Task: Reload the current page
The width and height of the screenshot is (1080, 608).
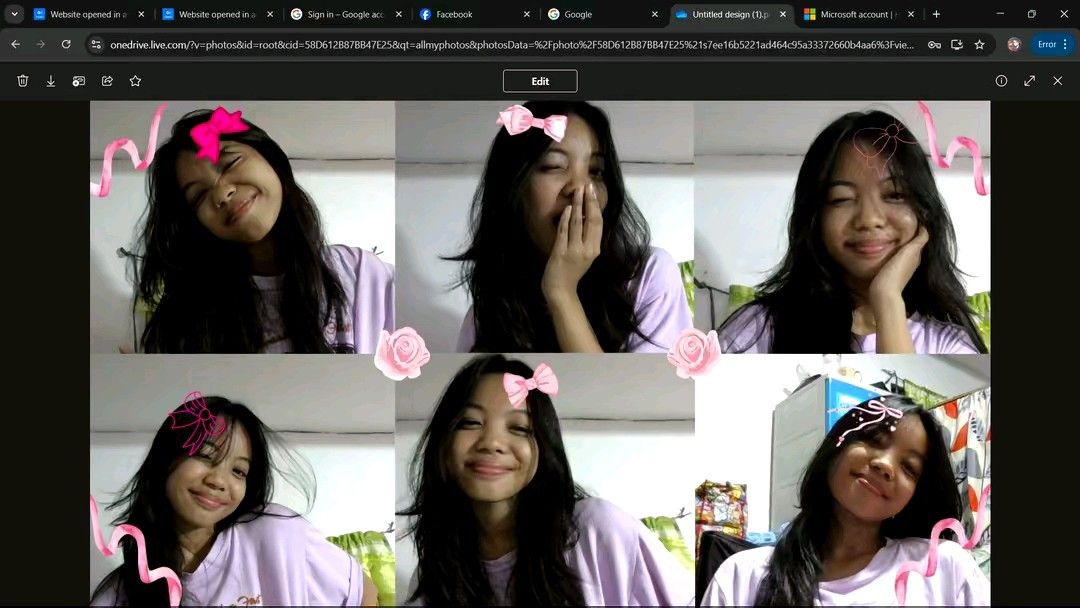Action: coord(66,45)
